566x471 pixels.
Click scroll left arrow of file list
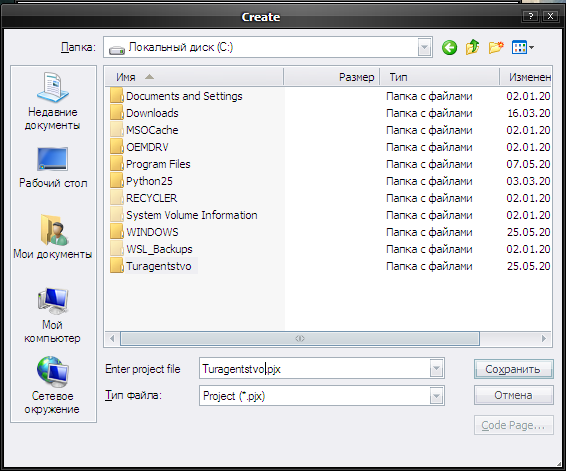pos(112,339)
